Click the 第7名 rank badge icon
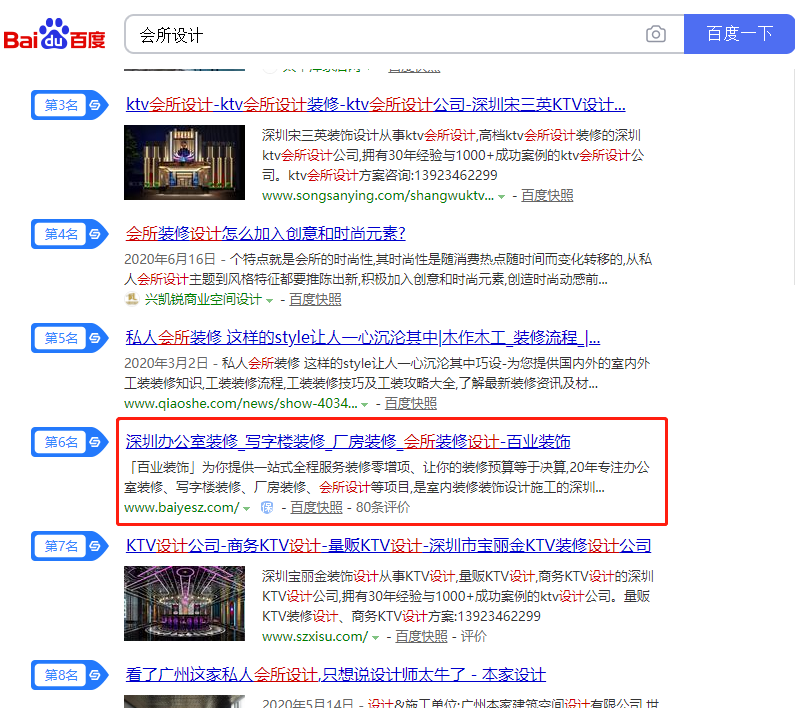 [x=70, y=546]
